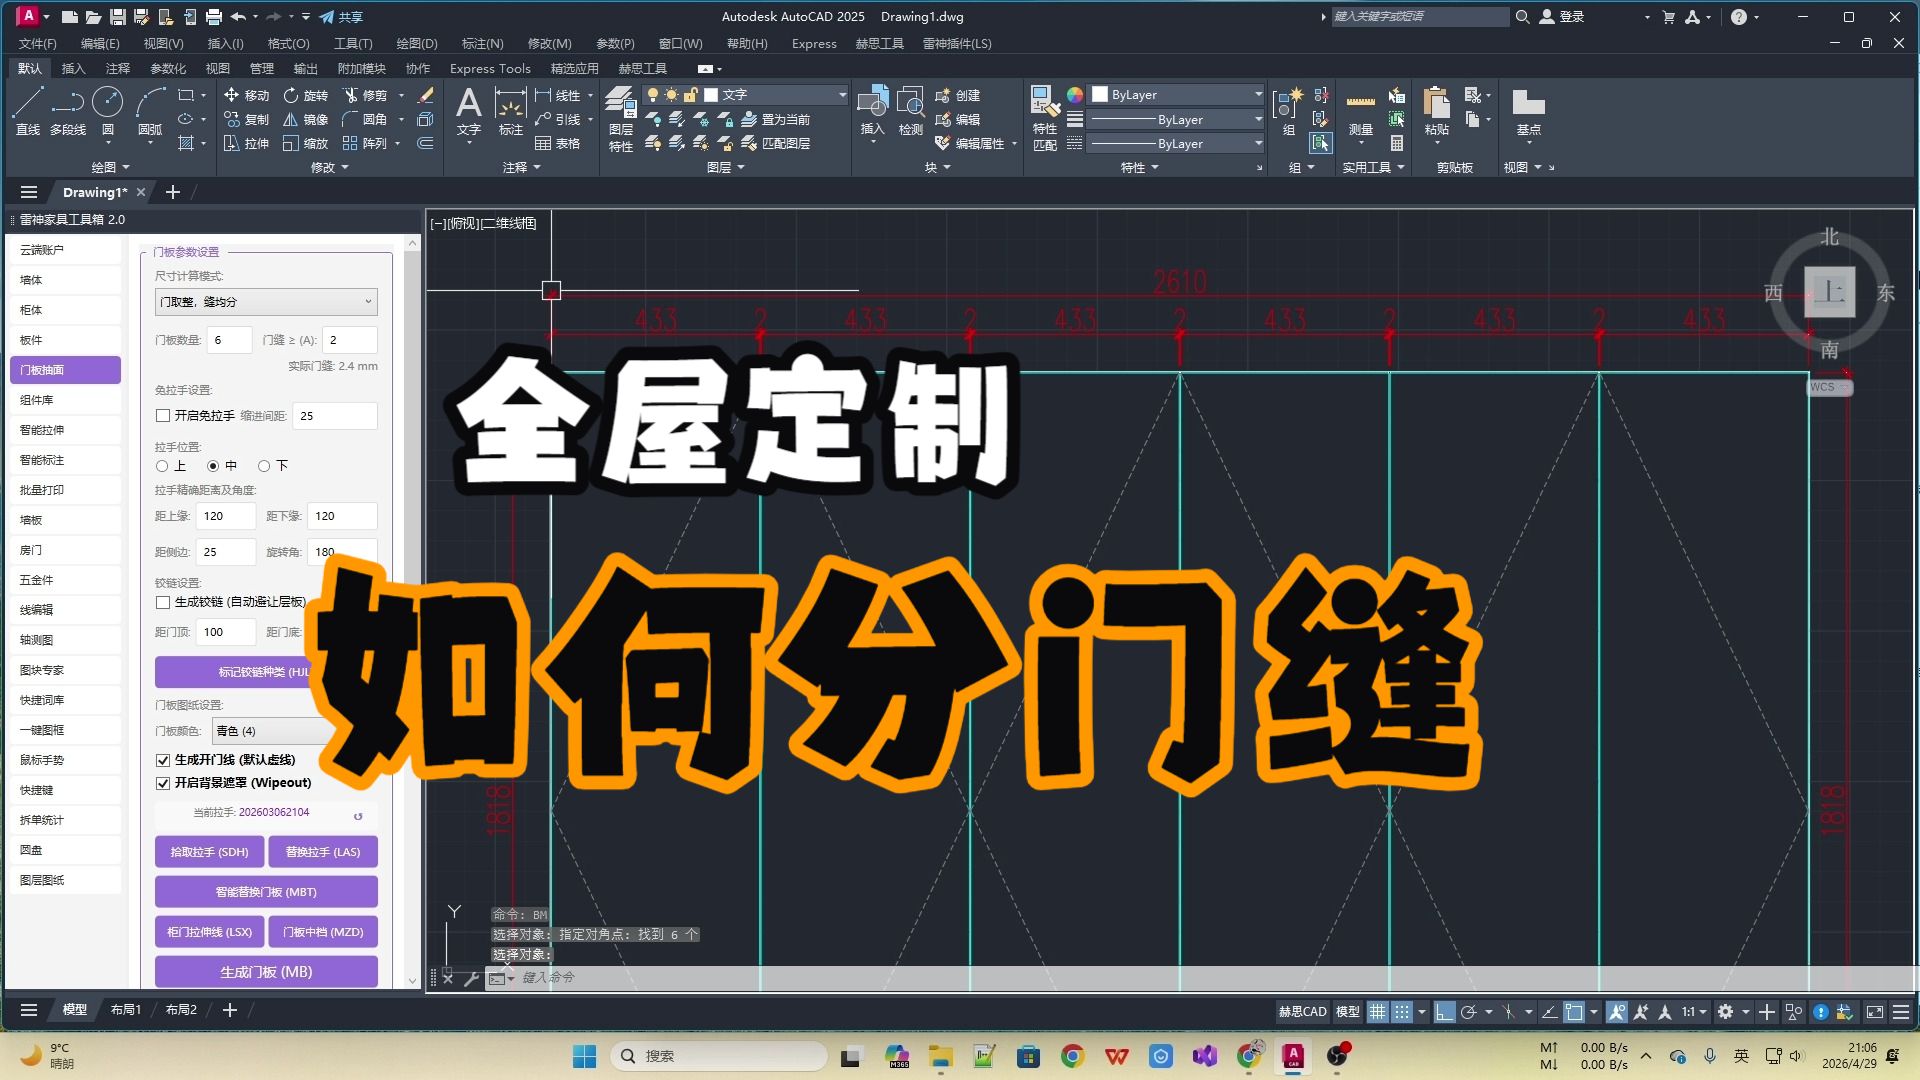Image resolution: width=1920 pixels, height=1080 pixels.
Task: Toggle the grid display in status bar
Action: click(1377, 1012)
